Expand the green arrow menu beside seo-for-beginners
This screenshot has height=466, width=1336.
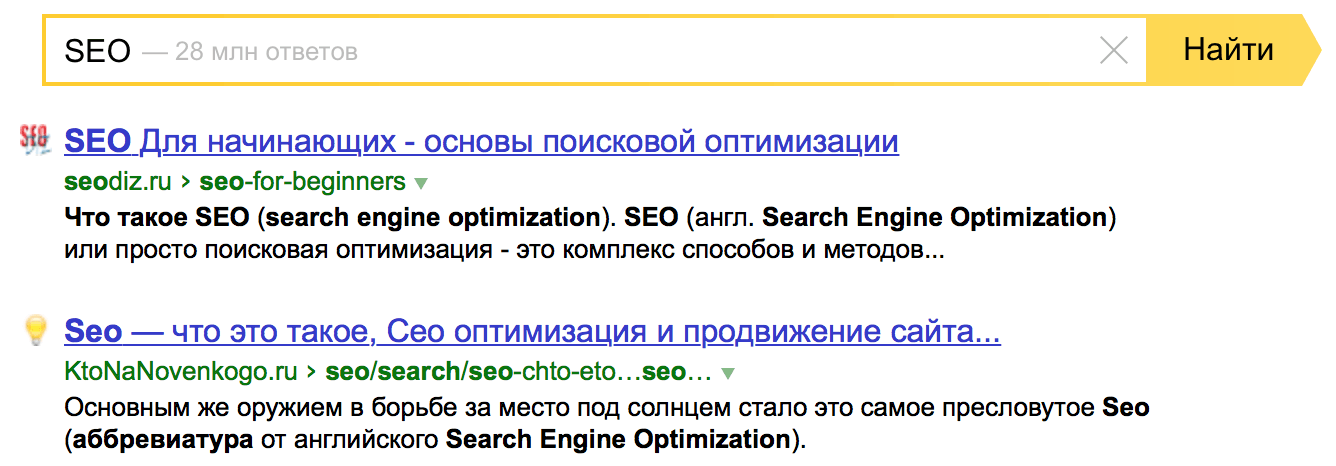pos(421,183)
